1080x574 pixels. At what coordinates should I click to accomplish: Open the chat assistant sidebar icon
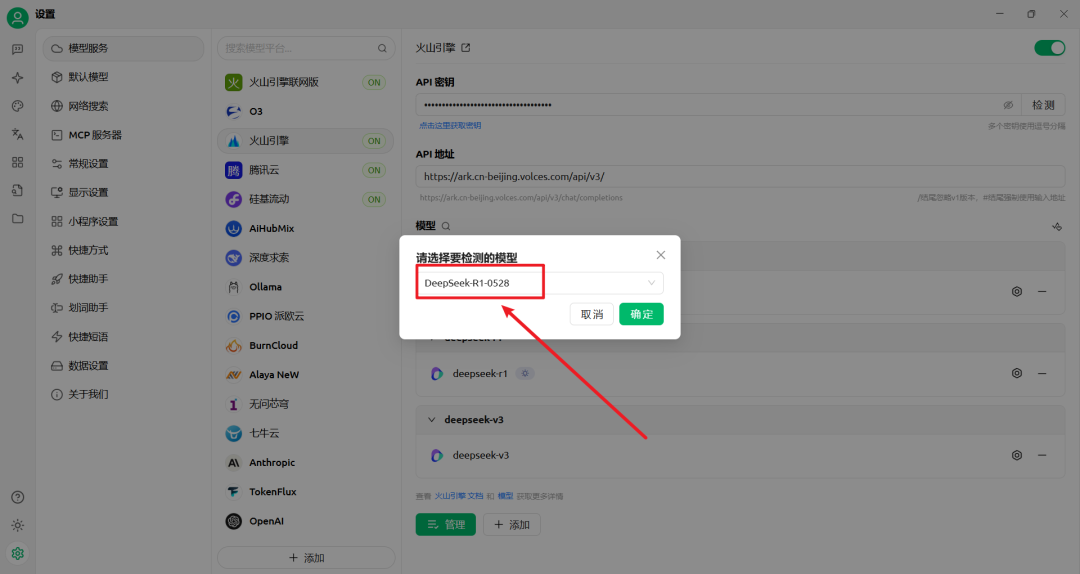tap(17, 50)
